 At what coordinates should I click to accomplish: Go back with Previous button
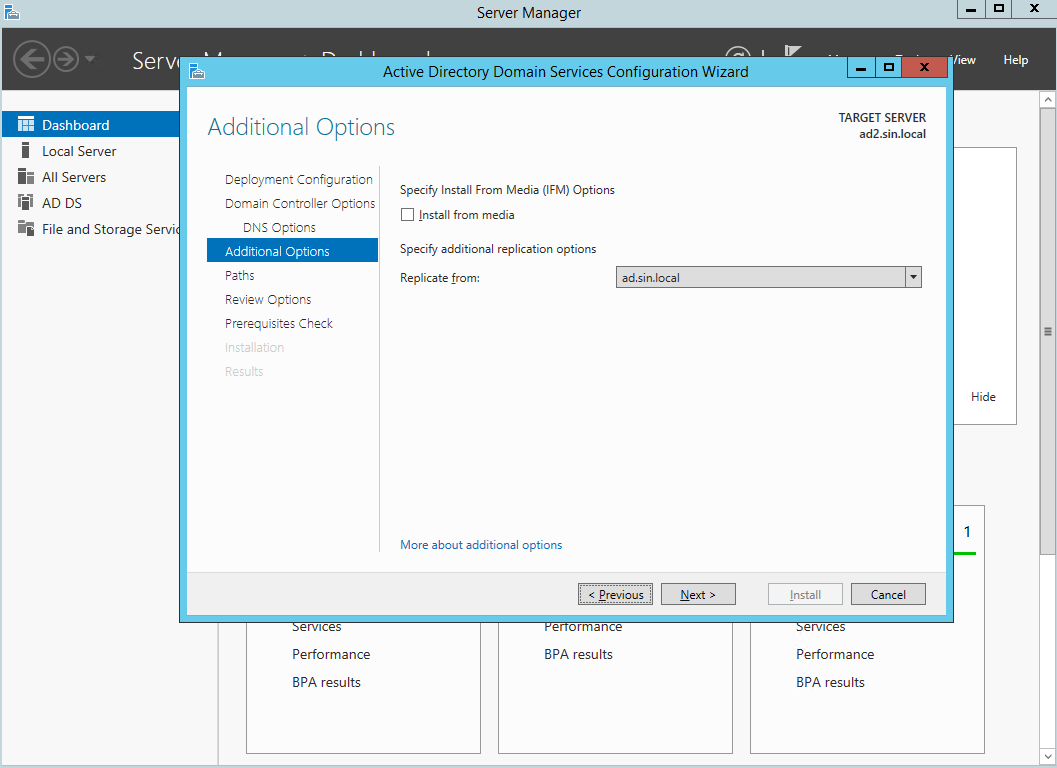click(615, 595)
